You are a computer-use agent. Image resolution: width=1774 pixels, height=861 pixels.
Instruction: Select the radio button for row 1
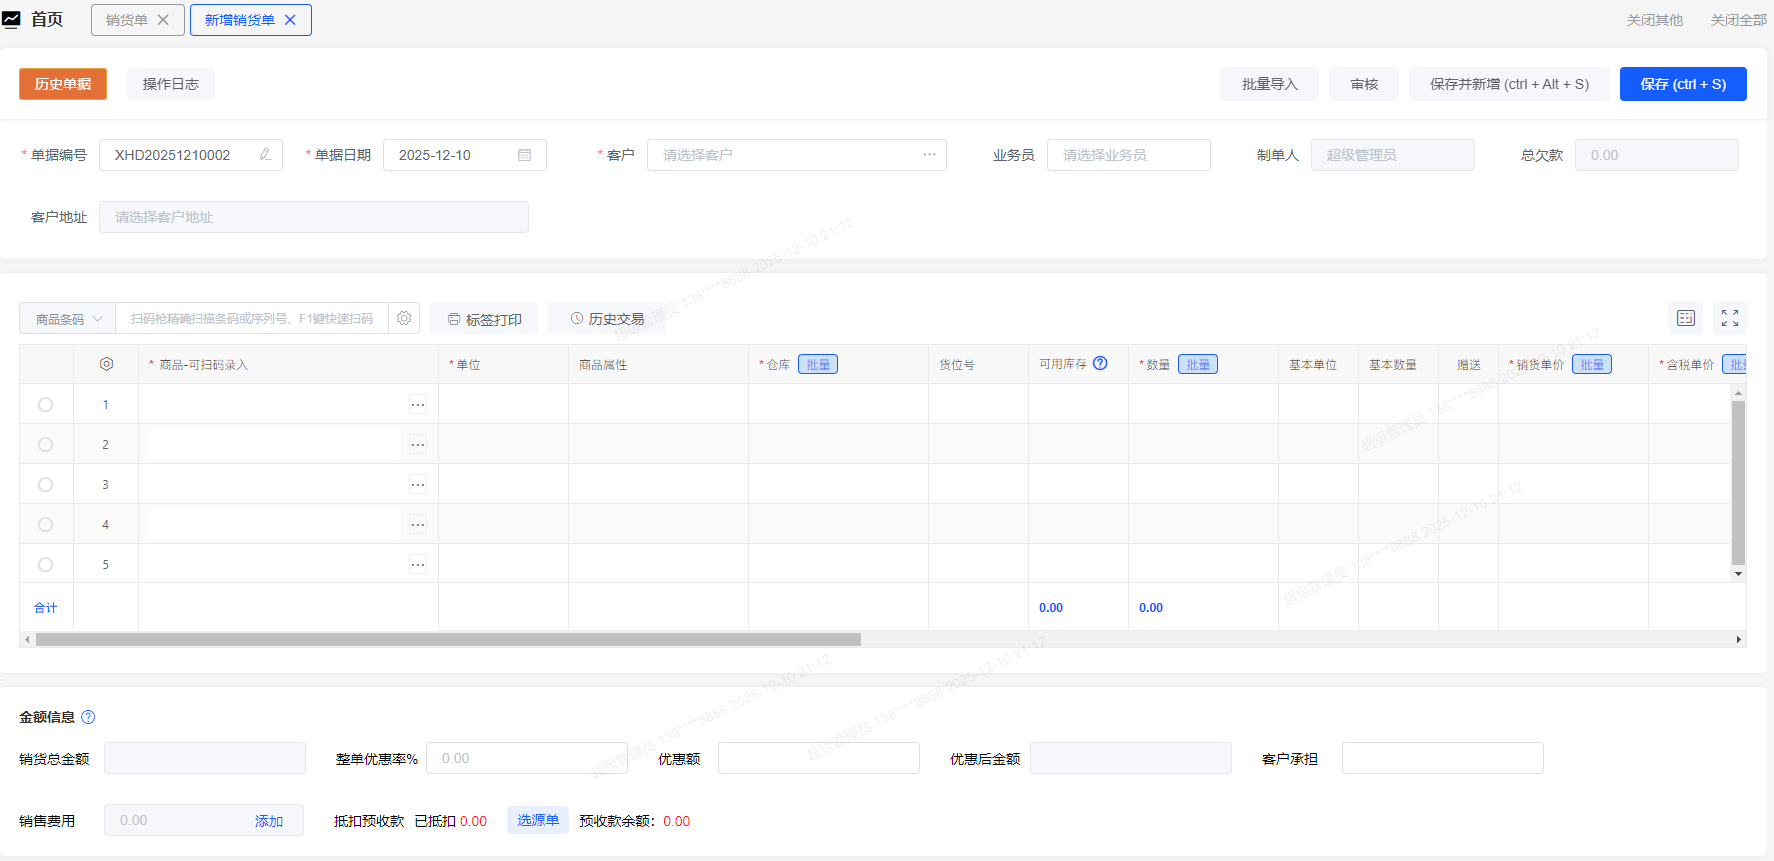(45, 405)
